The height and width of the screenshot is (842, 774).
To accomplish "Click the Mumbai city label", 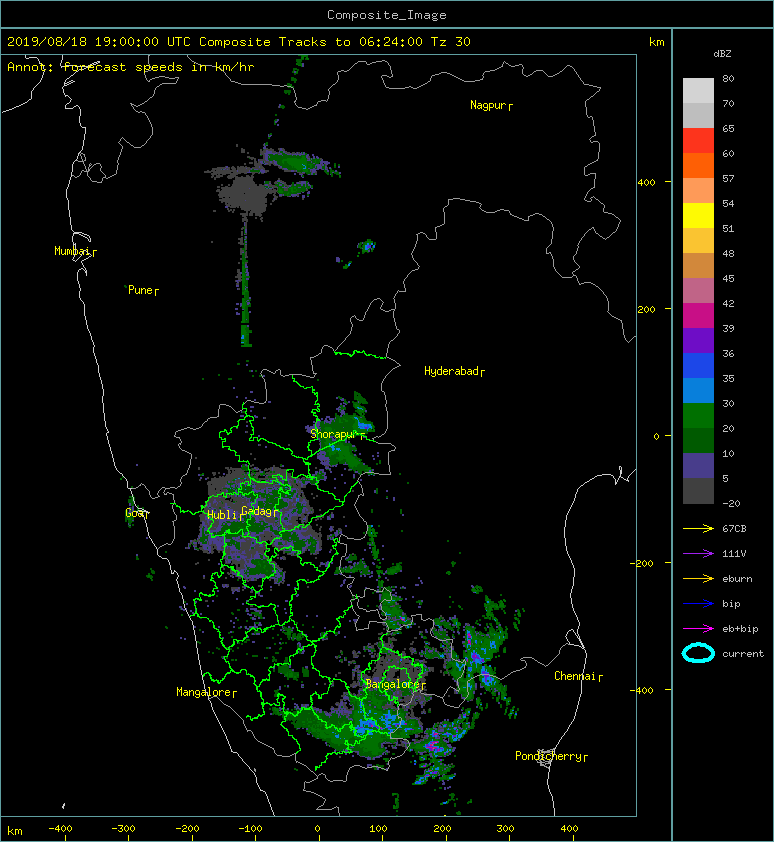I will [x=75, y=251].
